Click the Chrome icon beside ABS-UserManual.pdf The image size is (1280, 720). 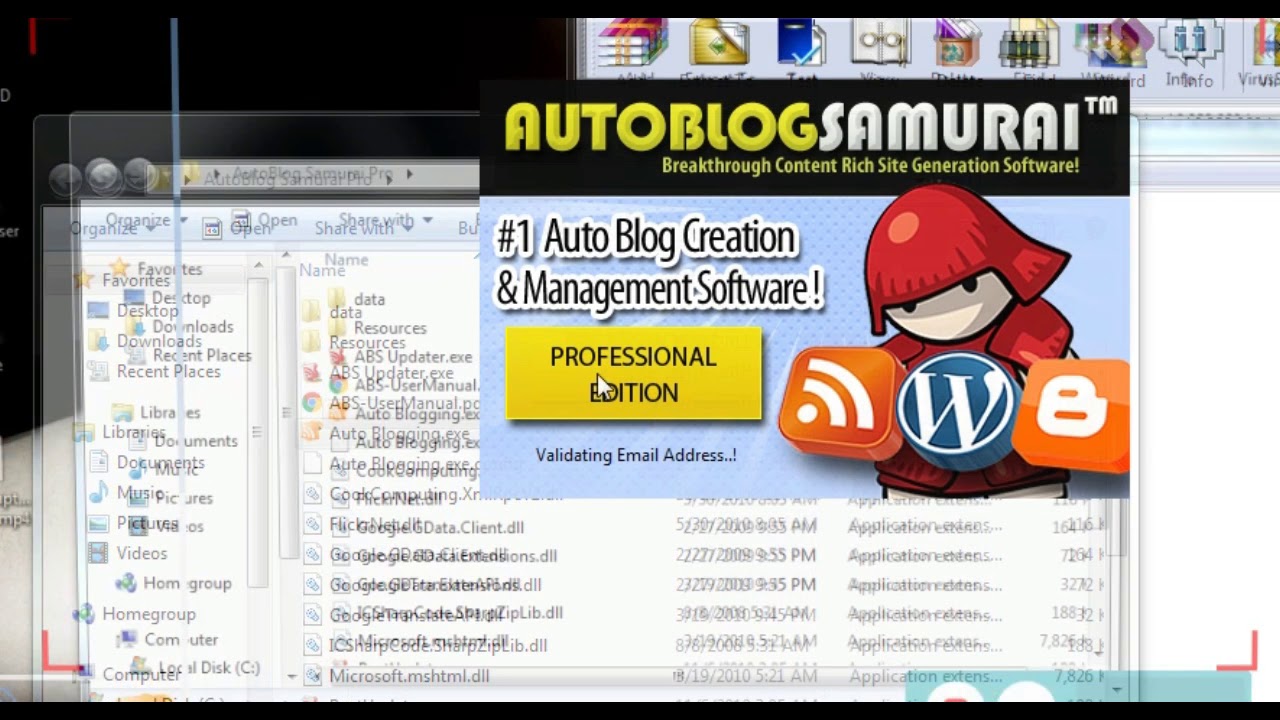312,404
